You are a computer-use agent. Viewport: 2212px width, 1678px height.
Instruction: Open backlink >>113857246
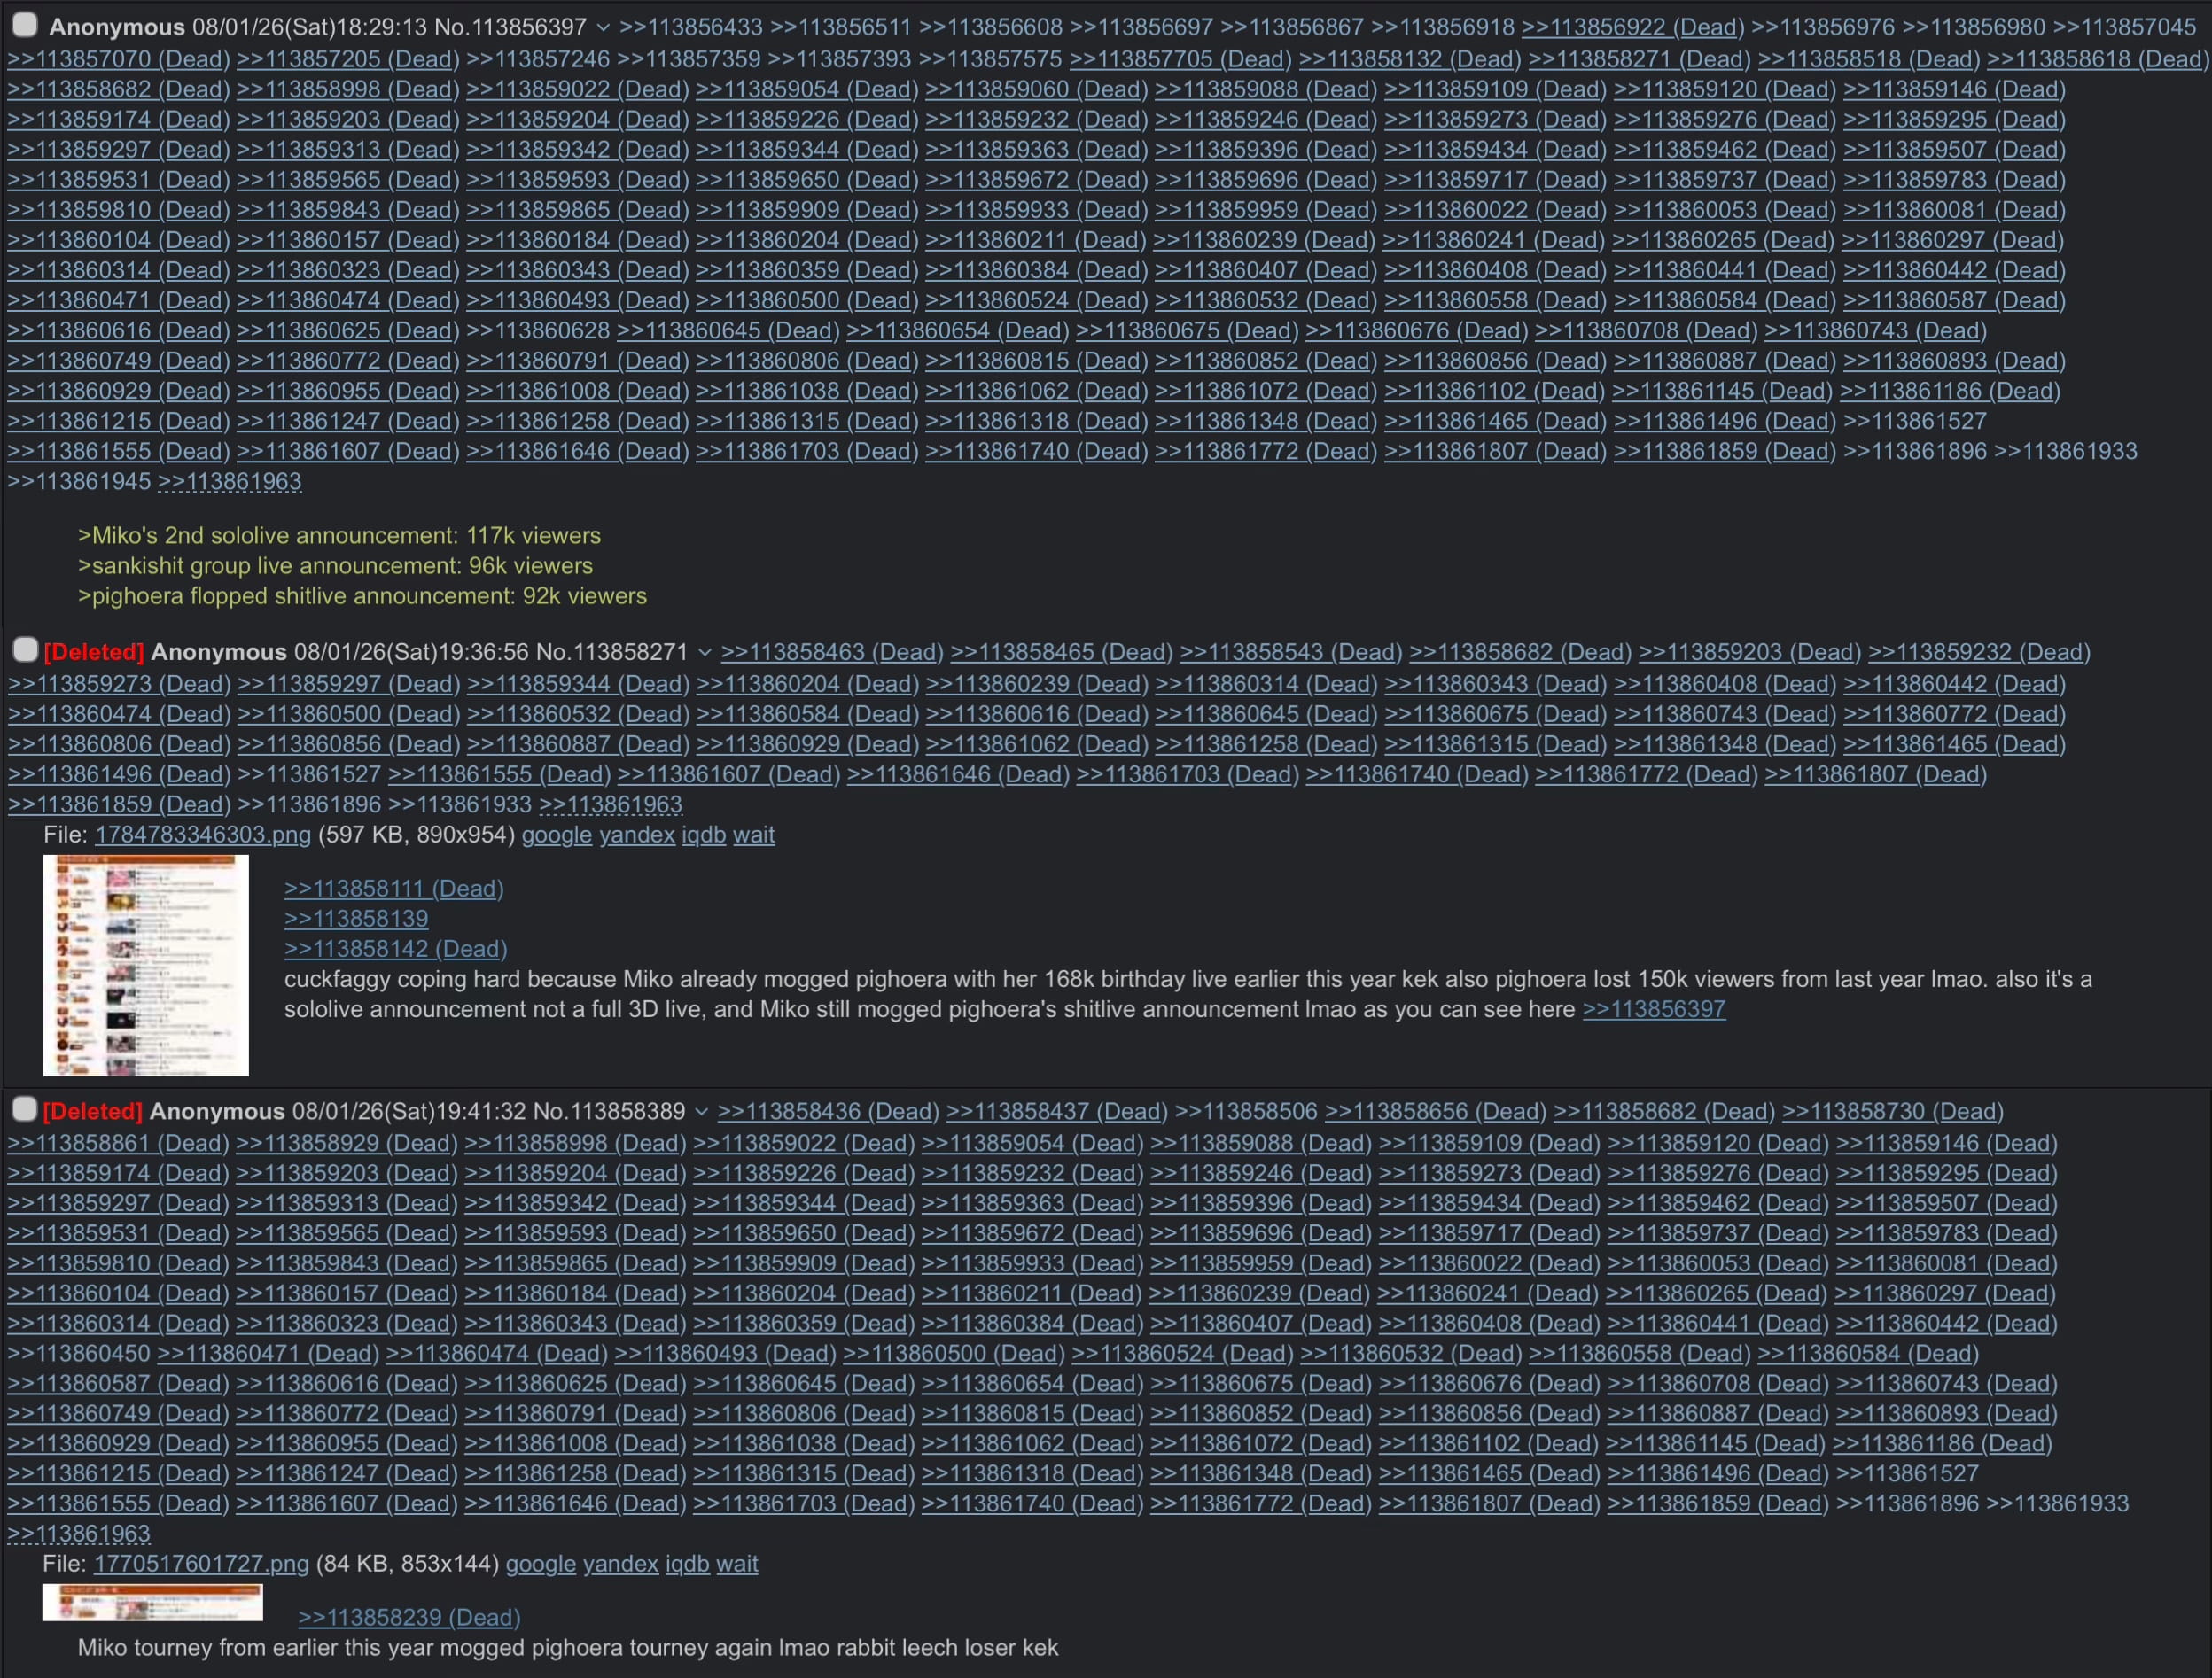(x=538, y=60)
